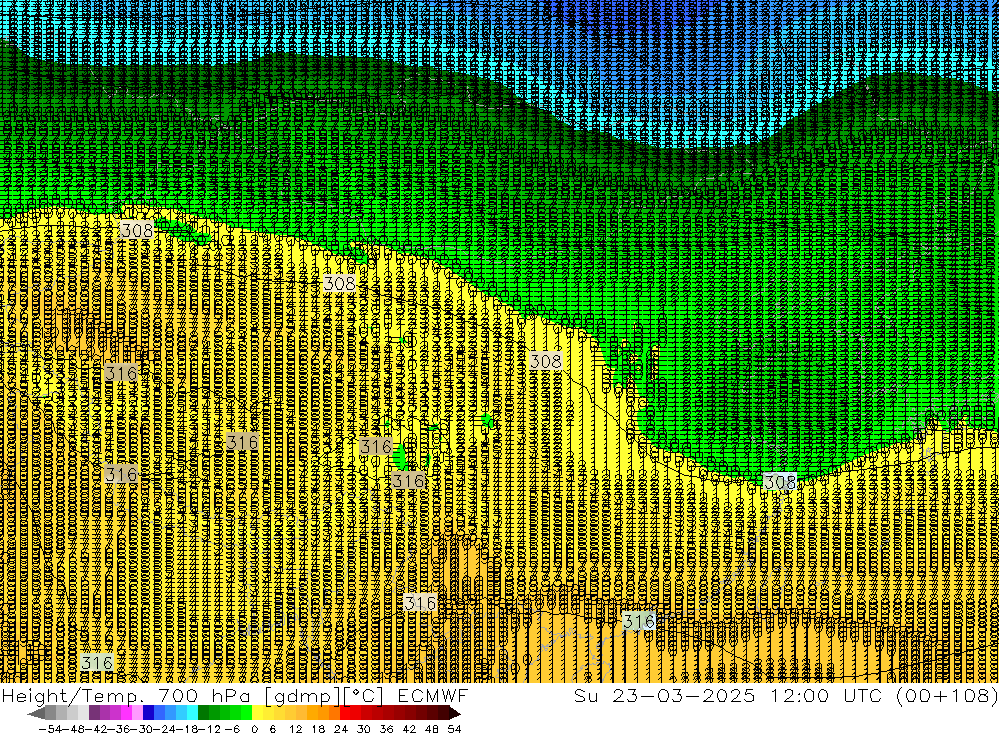This screenshot has height=733, width=1000.
Task: Click the "ECMWF" model label
Action: click(x=433, y=695)
